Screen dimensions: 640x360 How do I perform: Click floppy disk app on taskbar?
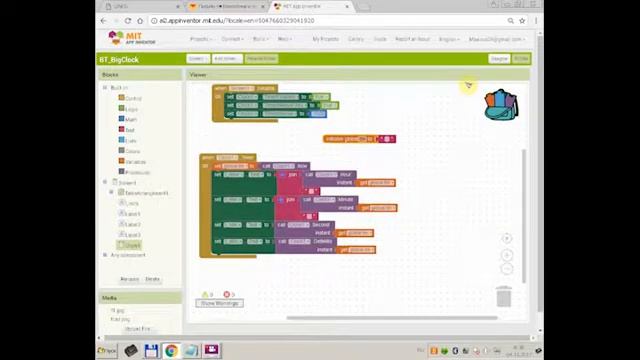point(151,351)
